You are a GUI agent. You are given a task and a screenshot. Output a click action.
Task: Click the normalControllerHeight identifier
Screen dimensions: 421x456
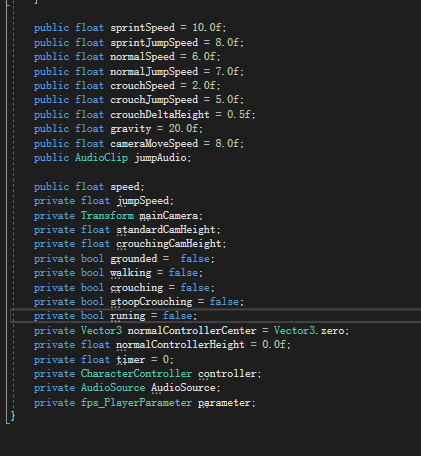[x=180, y=345]
